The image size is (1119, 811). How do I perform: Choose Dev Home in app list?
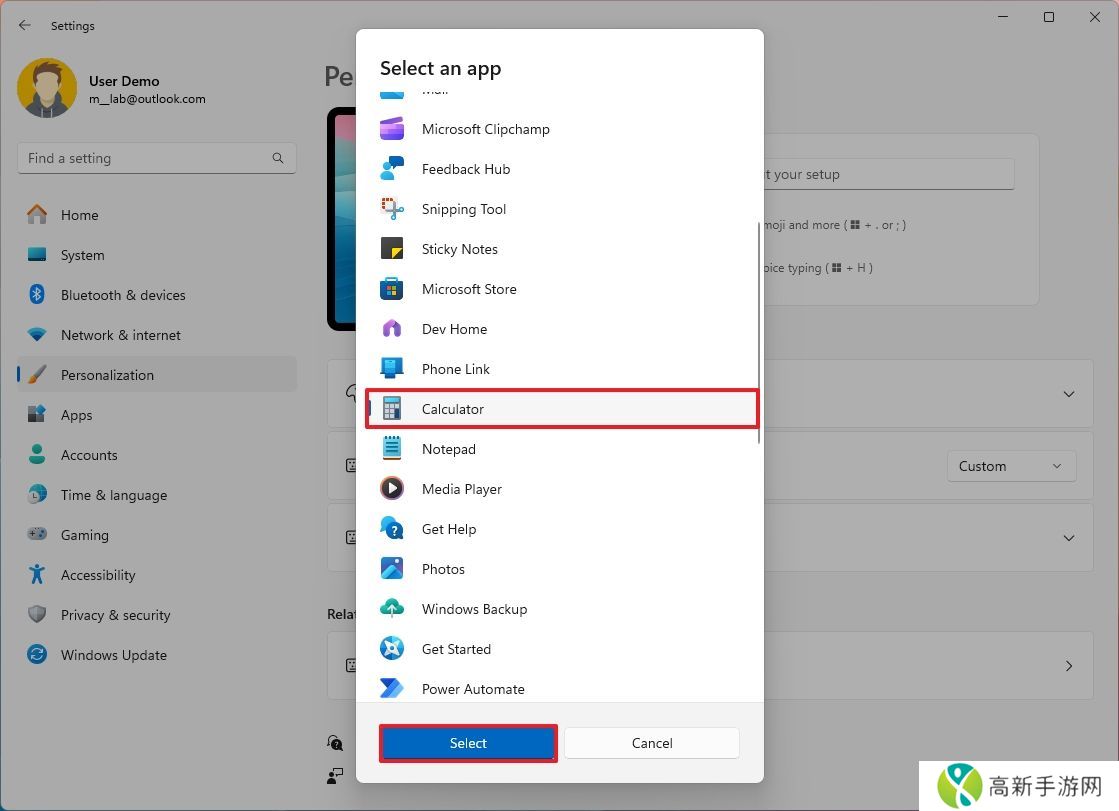click(x=454, y=329)
